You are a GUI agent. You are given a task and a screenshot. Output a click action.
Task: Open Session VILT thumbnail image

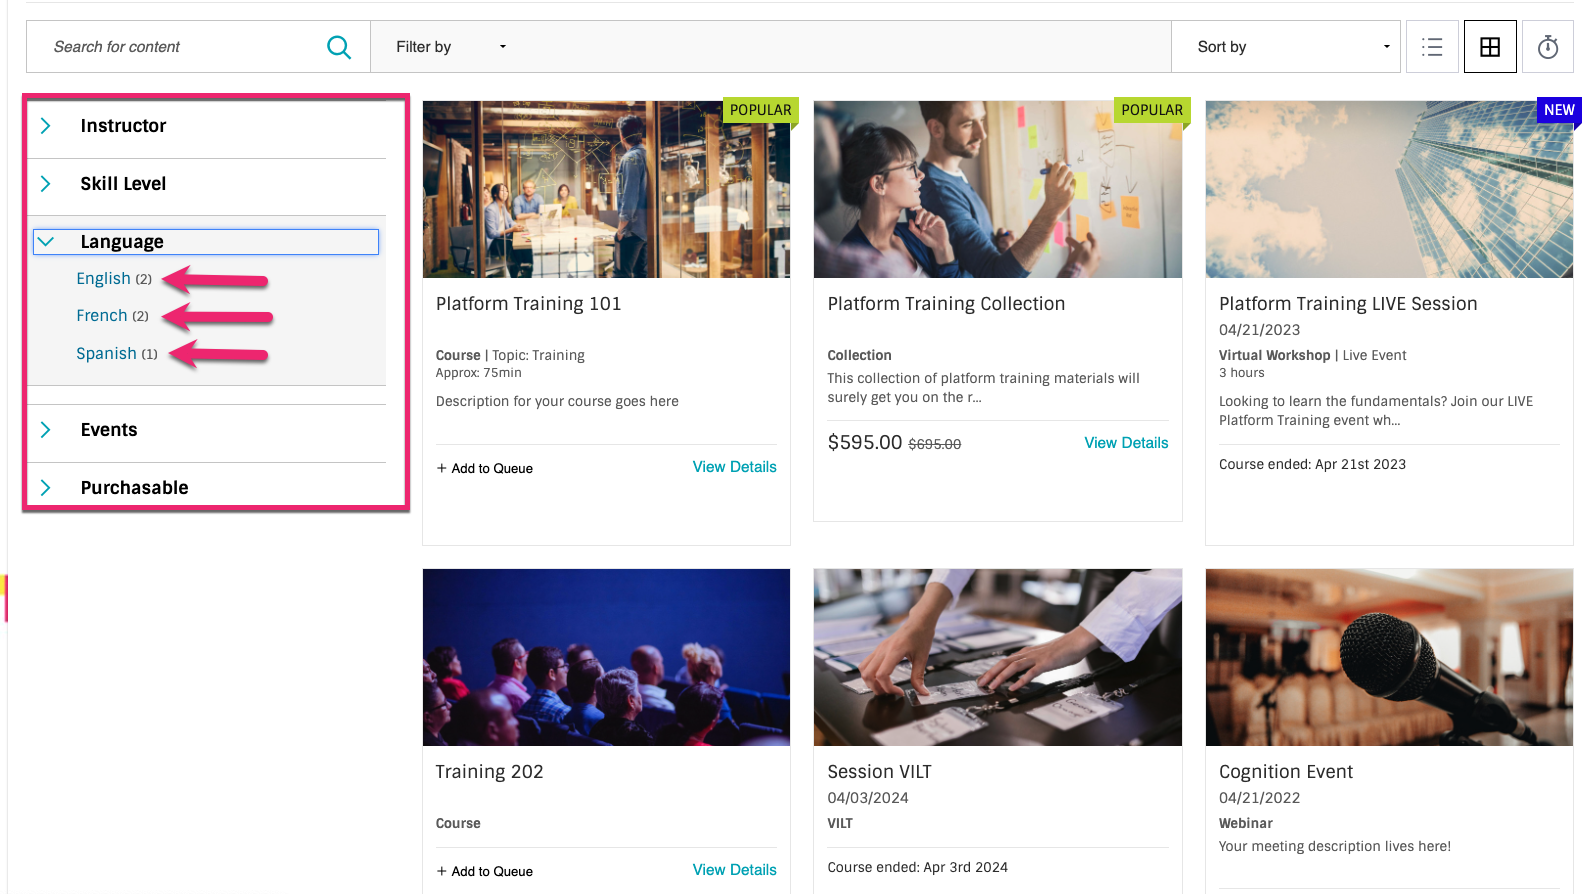998,658
